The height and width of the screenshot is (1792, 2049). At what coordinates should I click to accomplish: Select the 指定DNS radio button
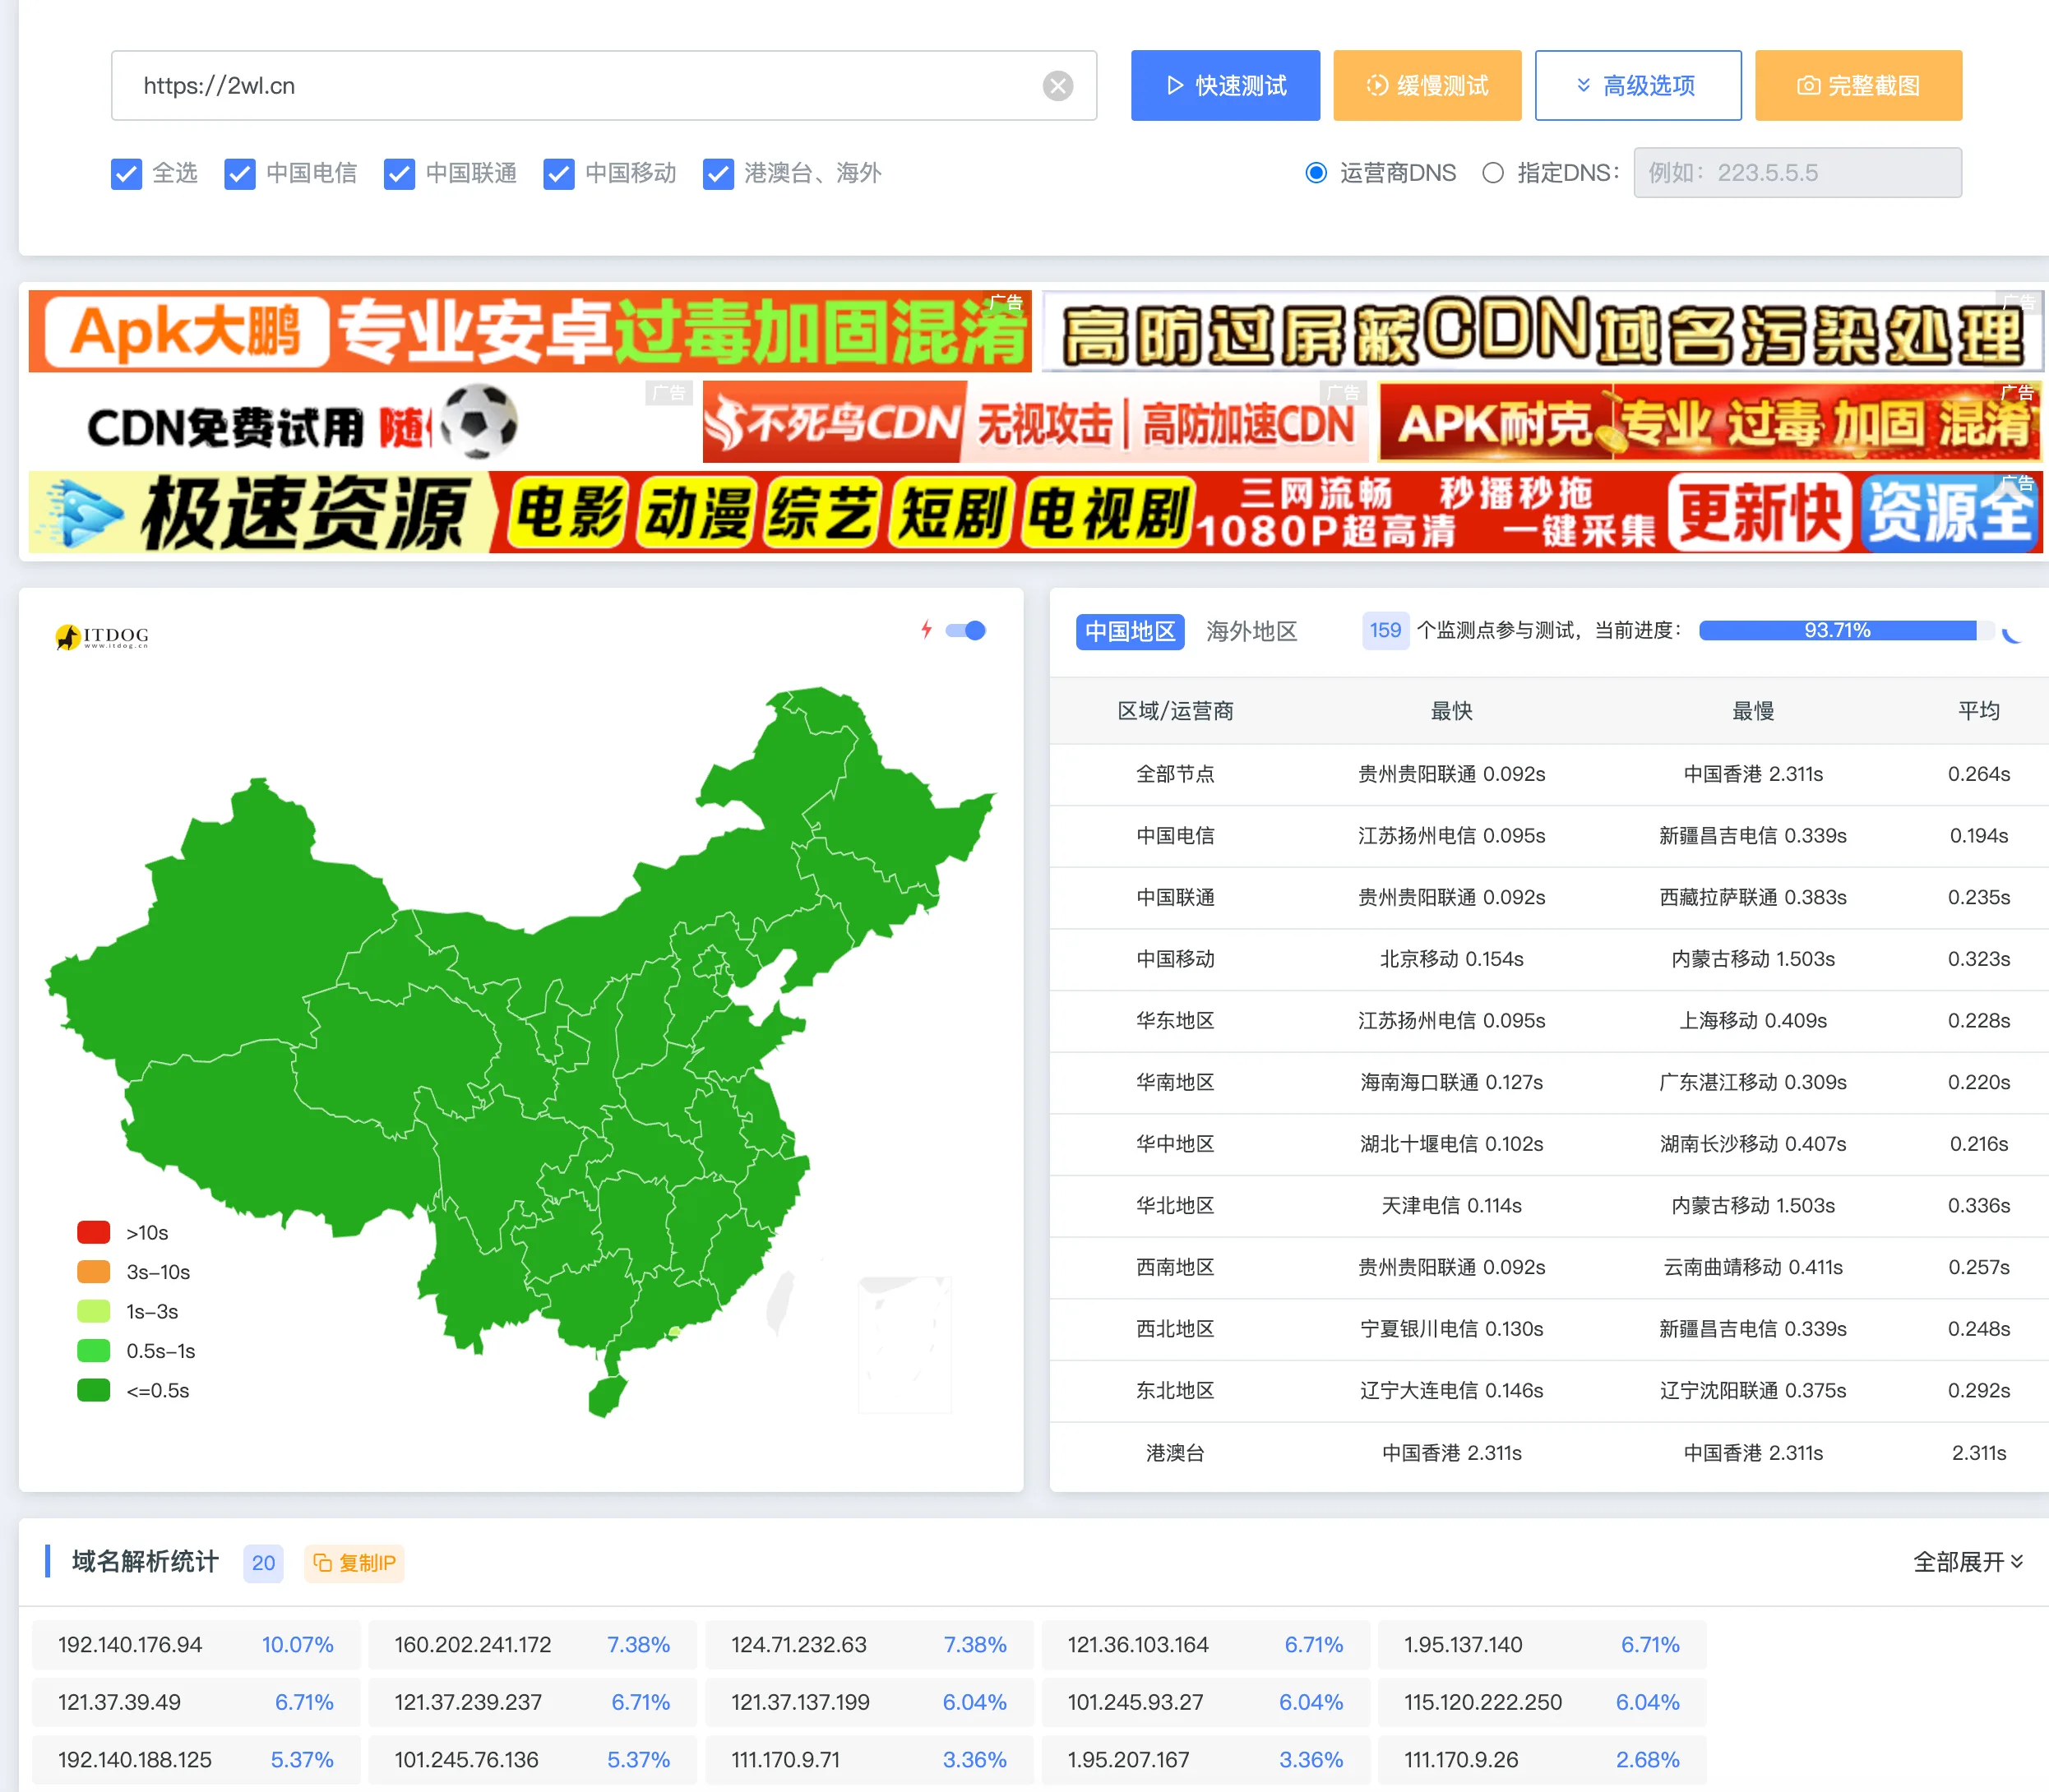[x=1492, y=173]
